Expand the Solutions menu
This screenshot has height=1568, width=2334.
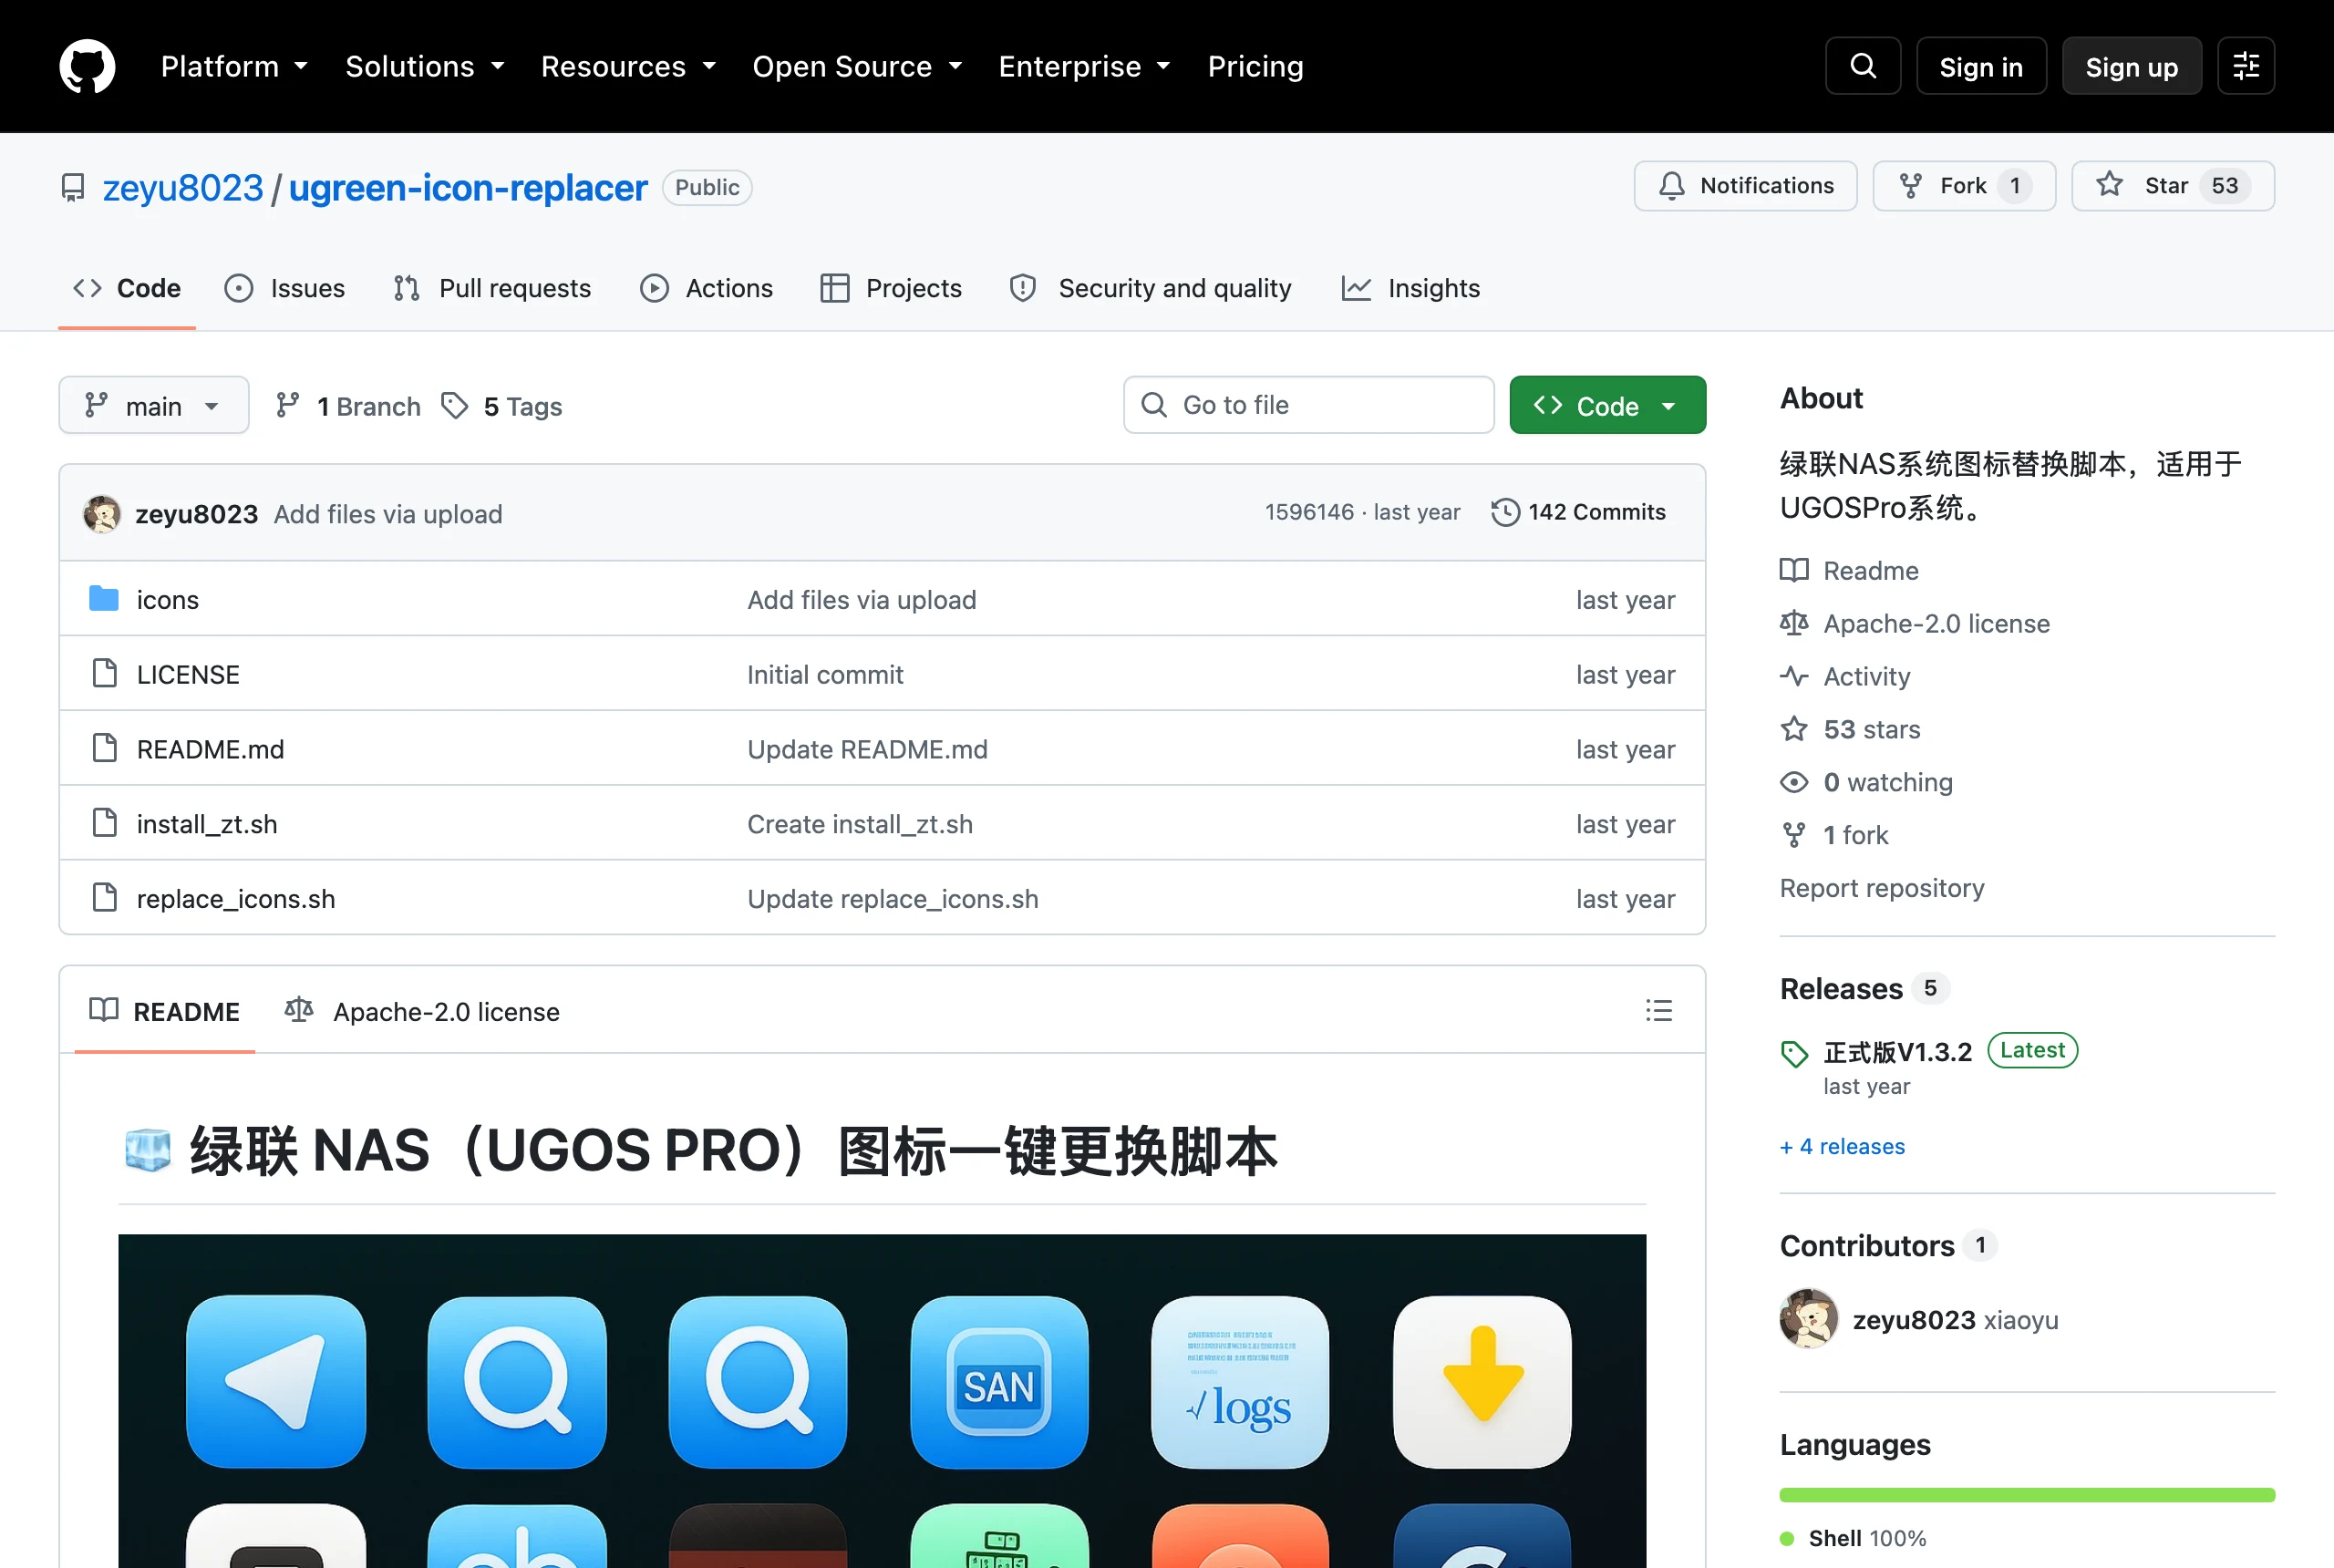[x=425, y=66]
